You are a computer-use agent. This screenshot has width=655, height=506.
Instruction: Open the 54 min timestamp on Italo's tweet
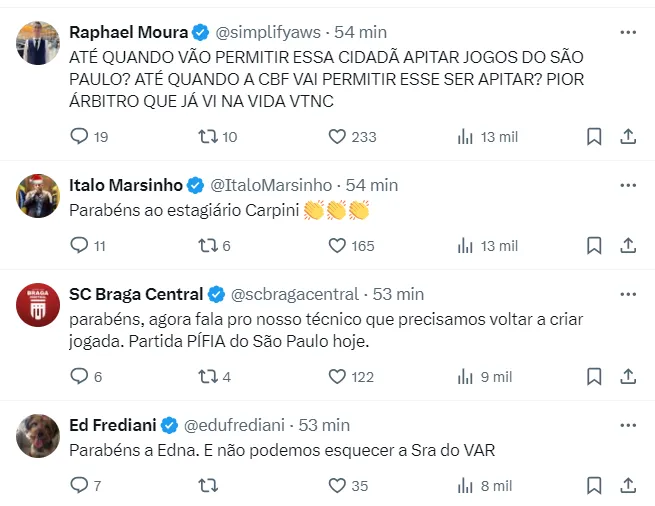pos(371,185)
